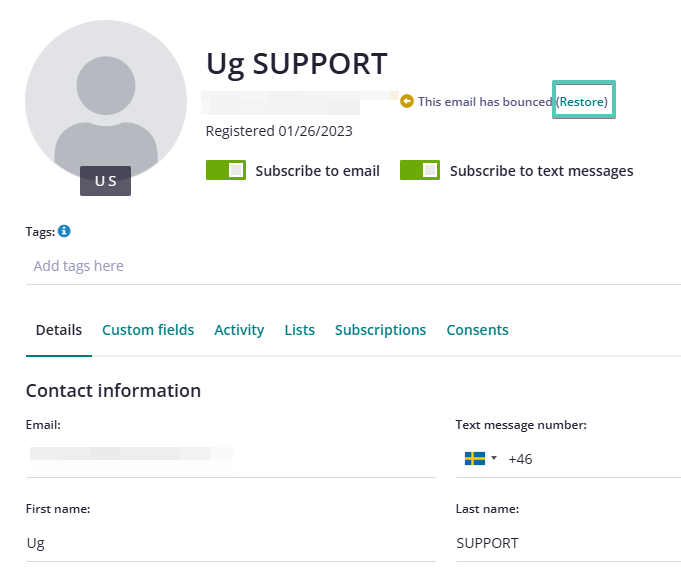Click the Email input field

pos(231,459)
